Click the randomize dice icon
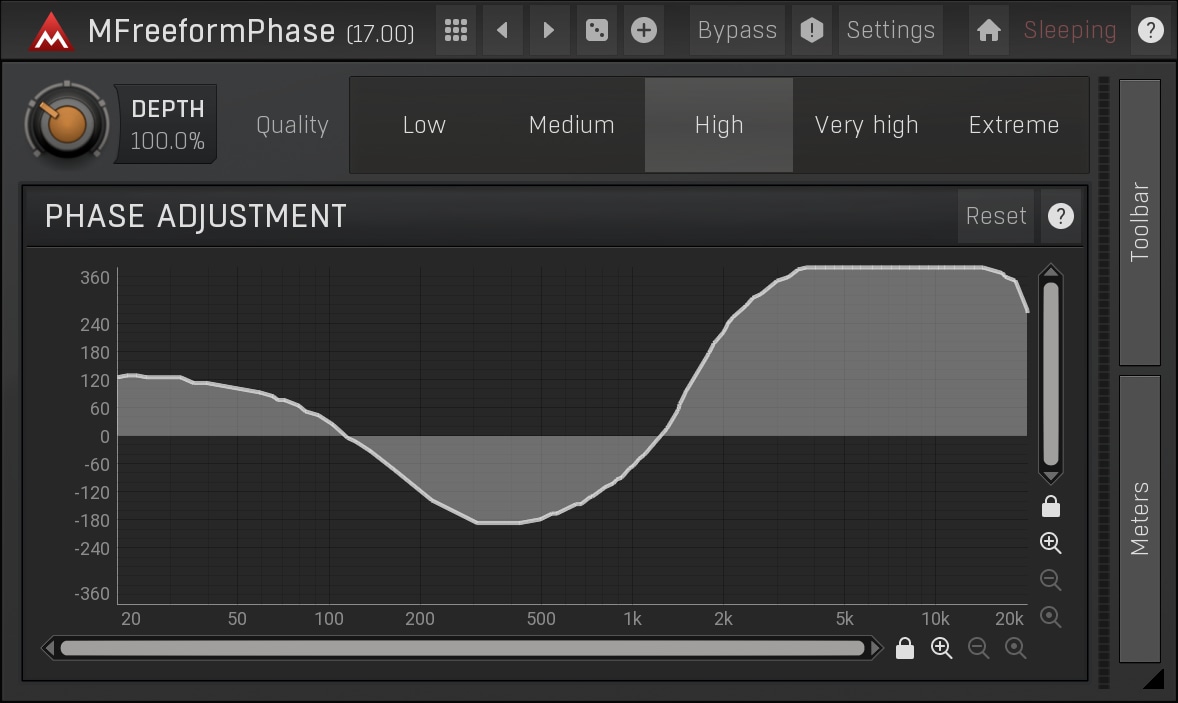The image size is (1178, 703). (597, 31)
